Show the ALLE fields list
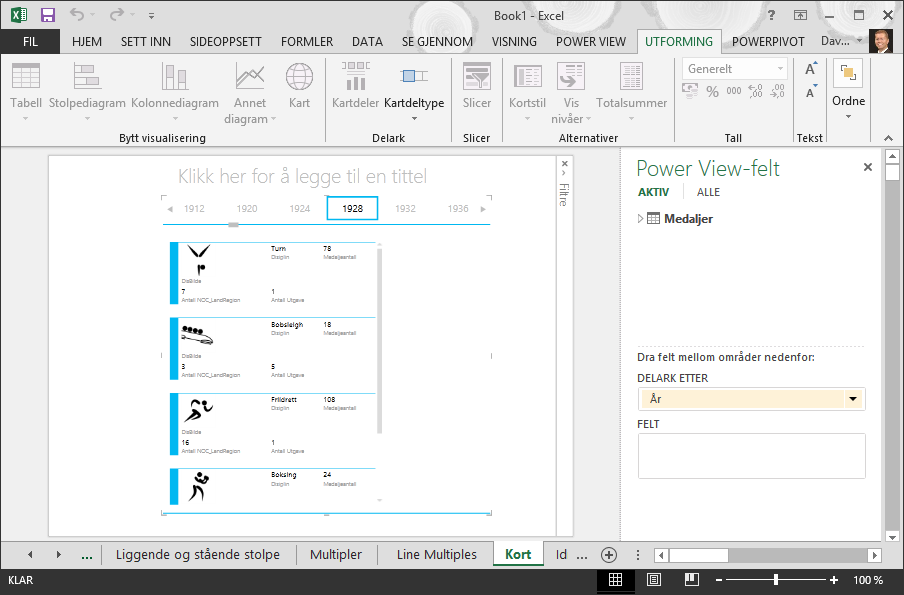The height and width of the screenshot is (595, 904). (708, 192)
